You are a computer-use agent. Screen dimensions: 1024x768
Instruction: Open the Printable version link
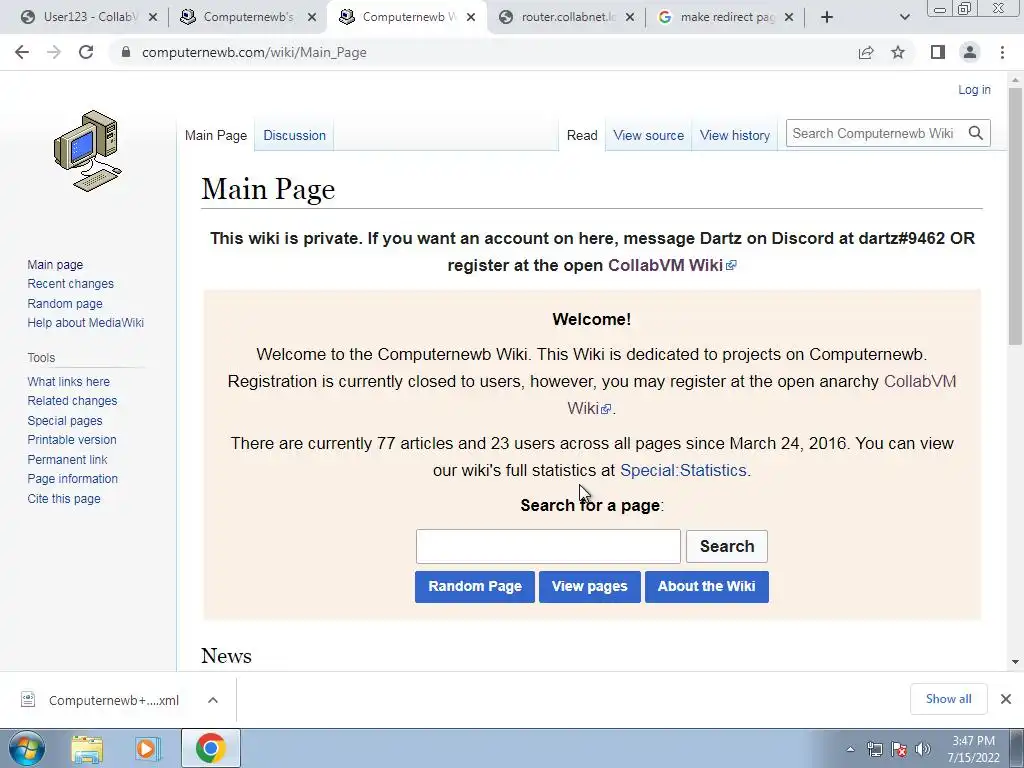tap(72, 440)
